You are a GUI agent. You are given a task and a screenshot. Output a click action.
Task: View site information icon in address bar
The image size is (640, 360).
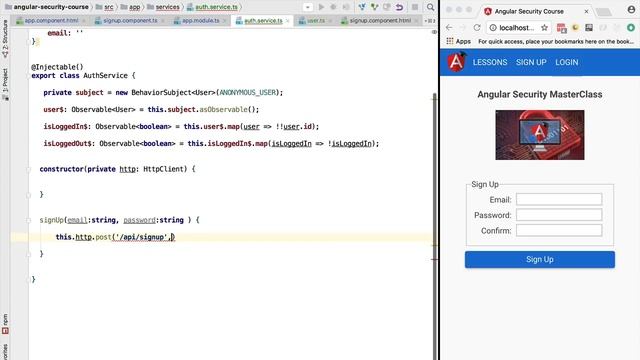point(493,28)
